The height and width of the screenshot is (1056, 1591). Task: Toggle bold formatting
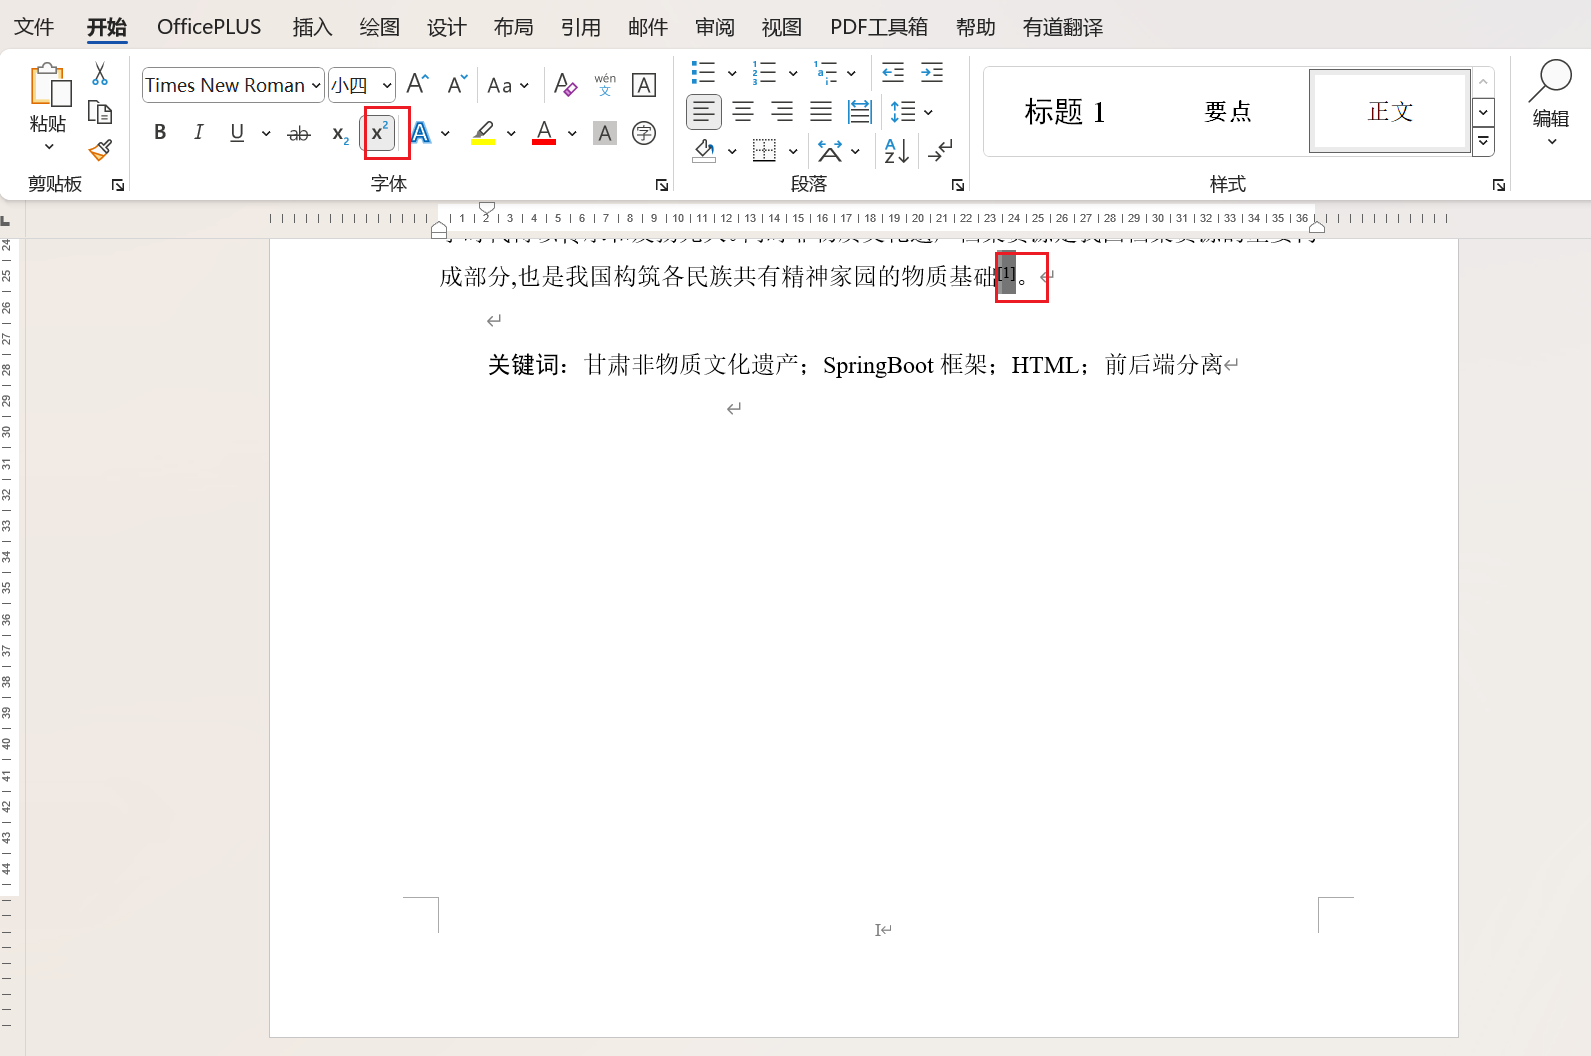pyautogui.click(x=160, y=132)
